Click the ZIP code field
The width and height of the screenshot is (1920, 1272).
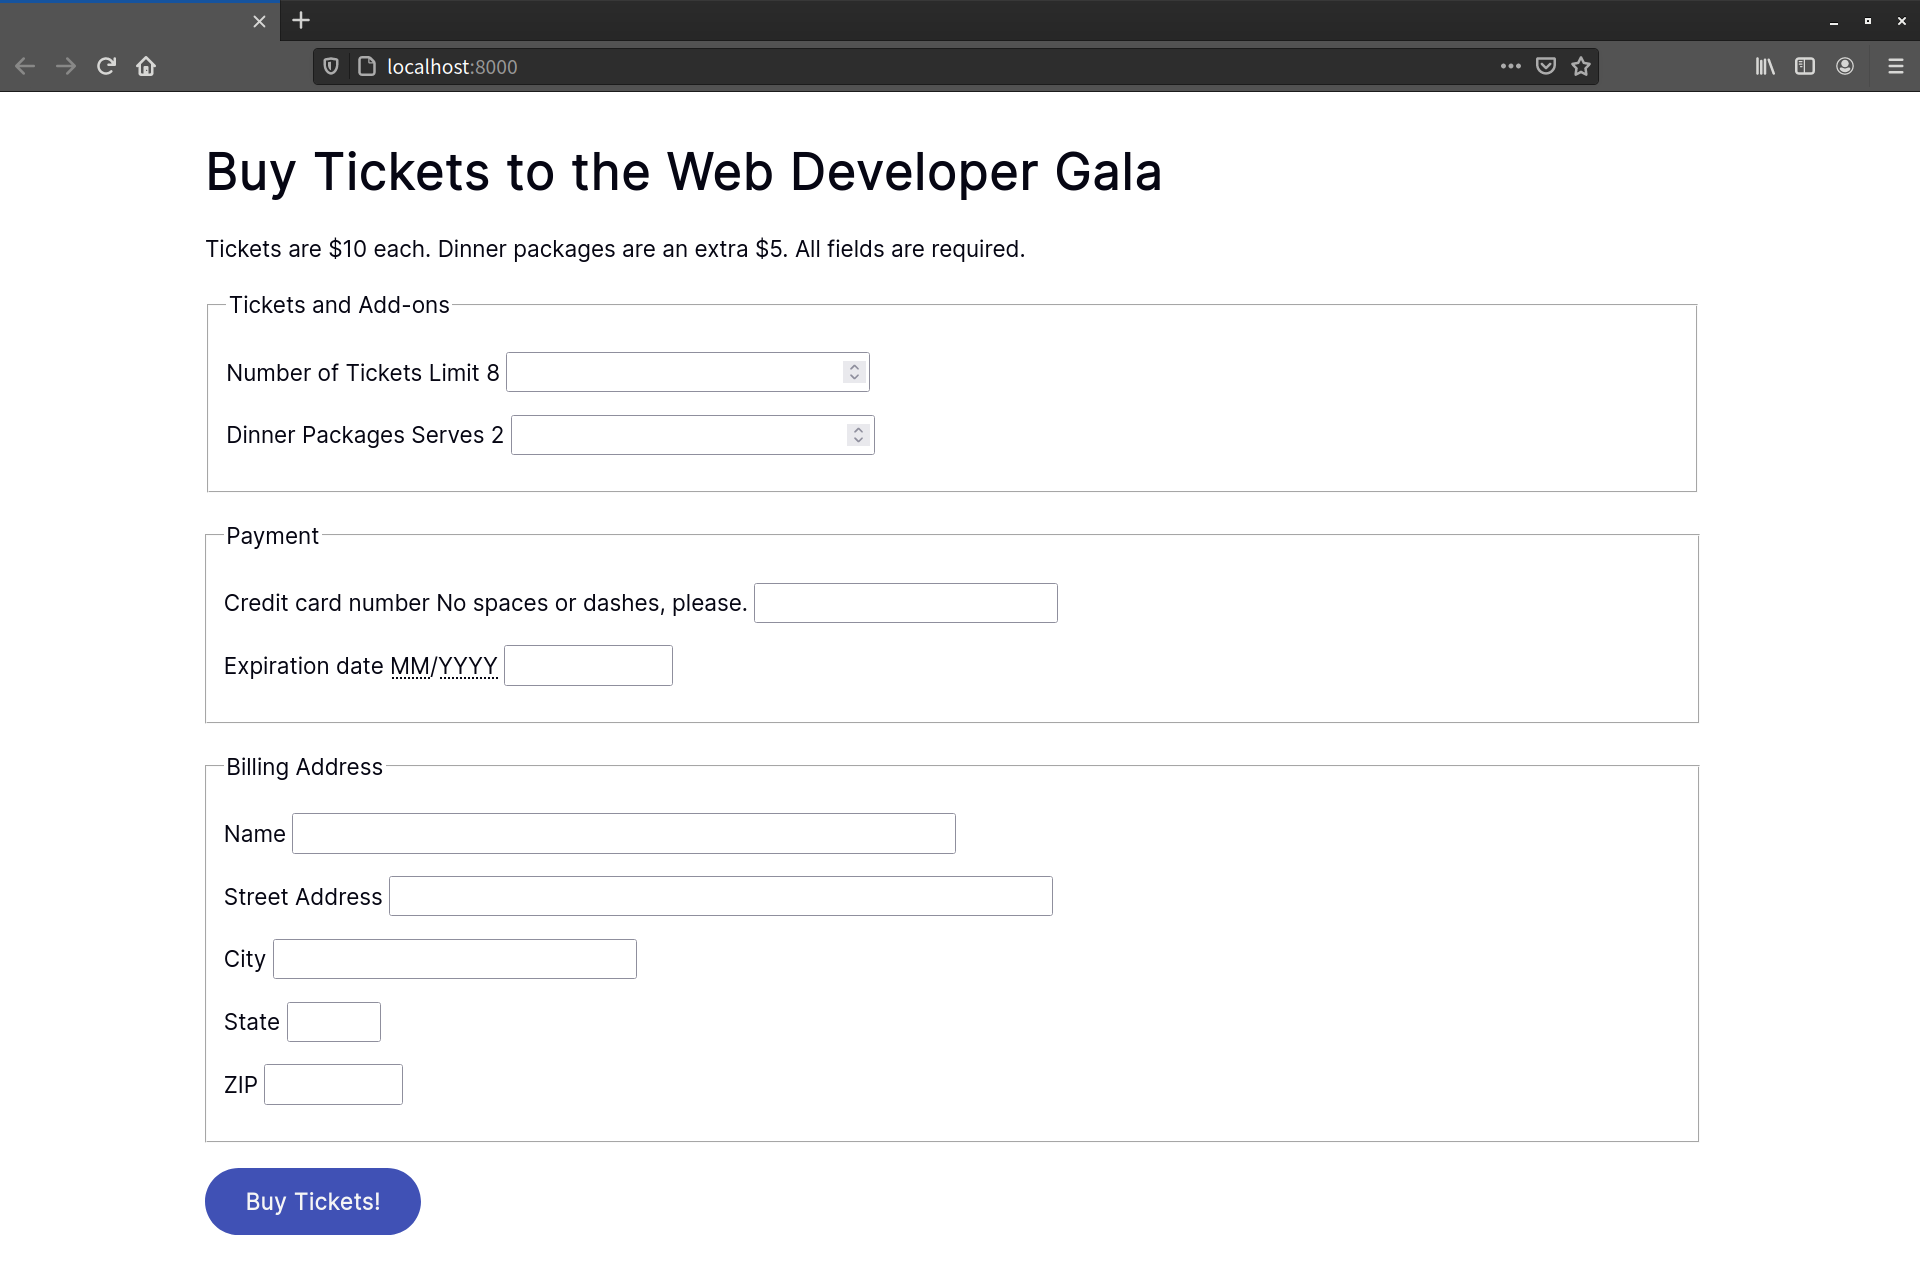pos(333,1083)
